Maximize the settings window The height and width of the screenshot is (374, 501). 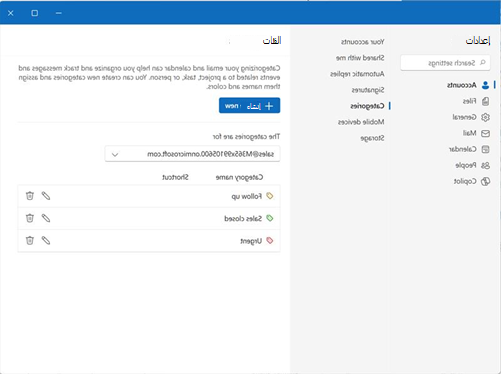tap(35, 13)
